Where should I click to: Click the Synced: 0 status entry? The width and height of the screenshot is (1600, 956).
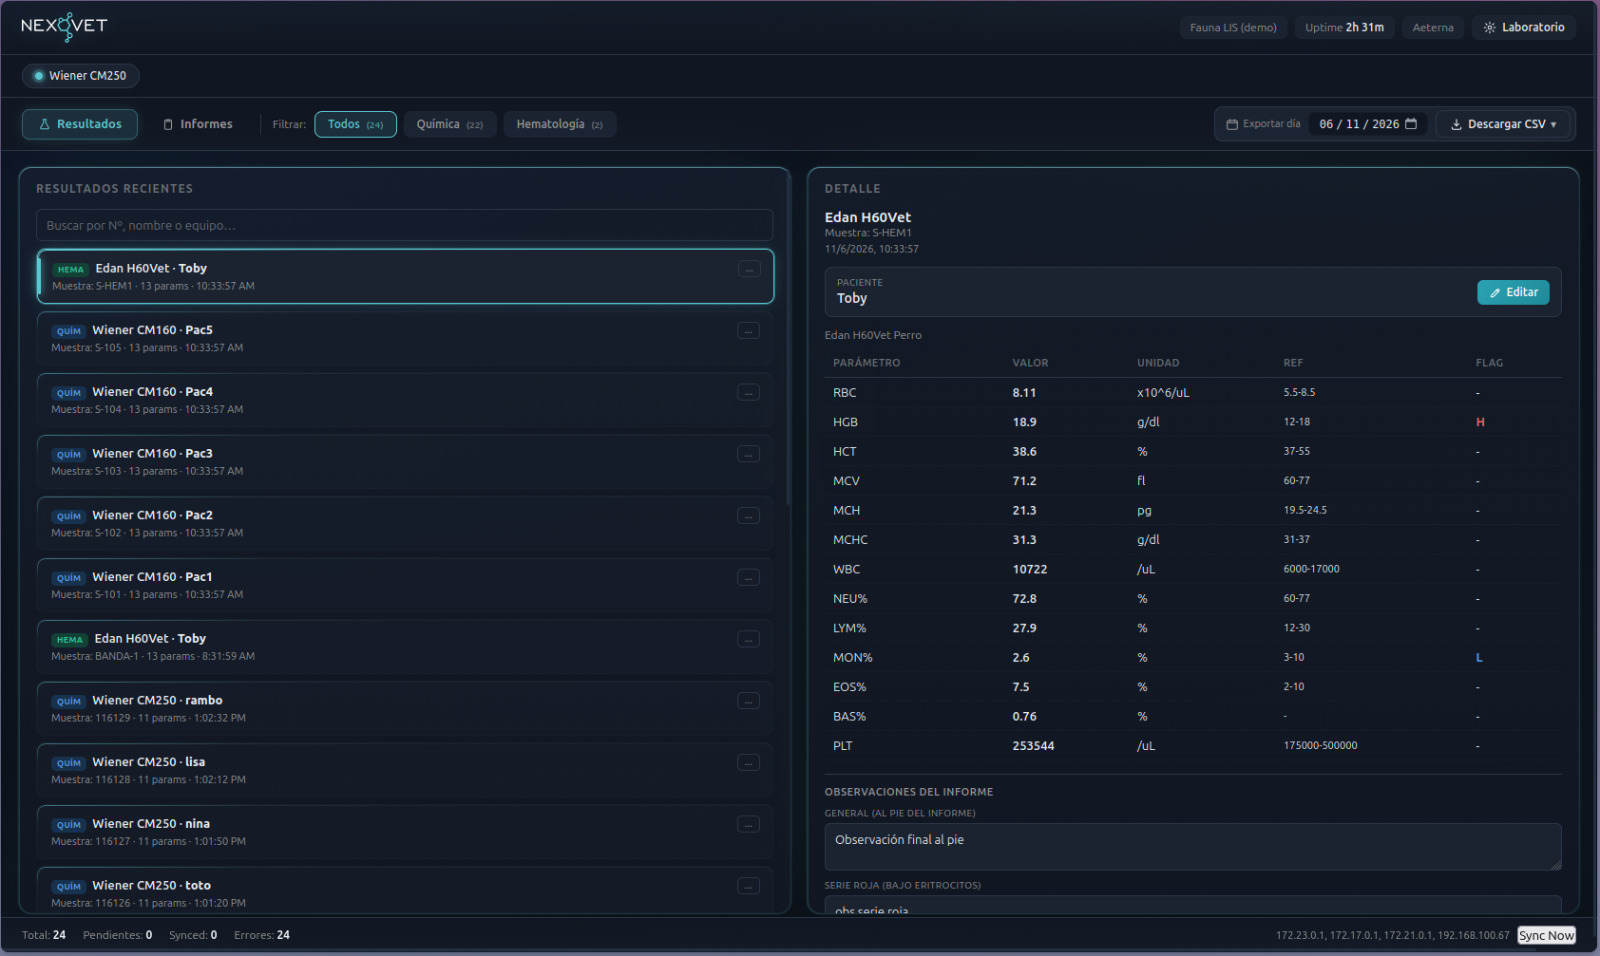click(x=193, y=935)
